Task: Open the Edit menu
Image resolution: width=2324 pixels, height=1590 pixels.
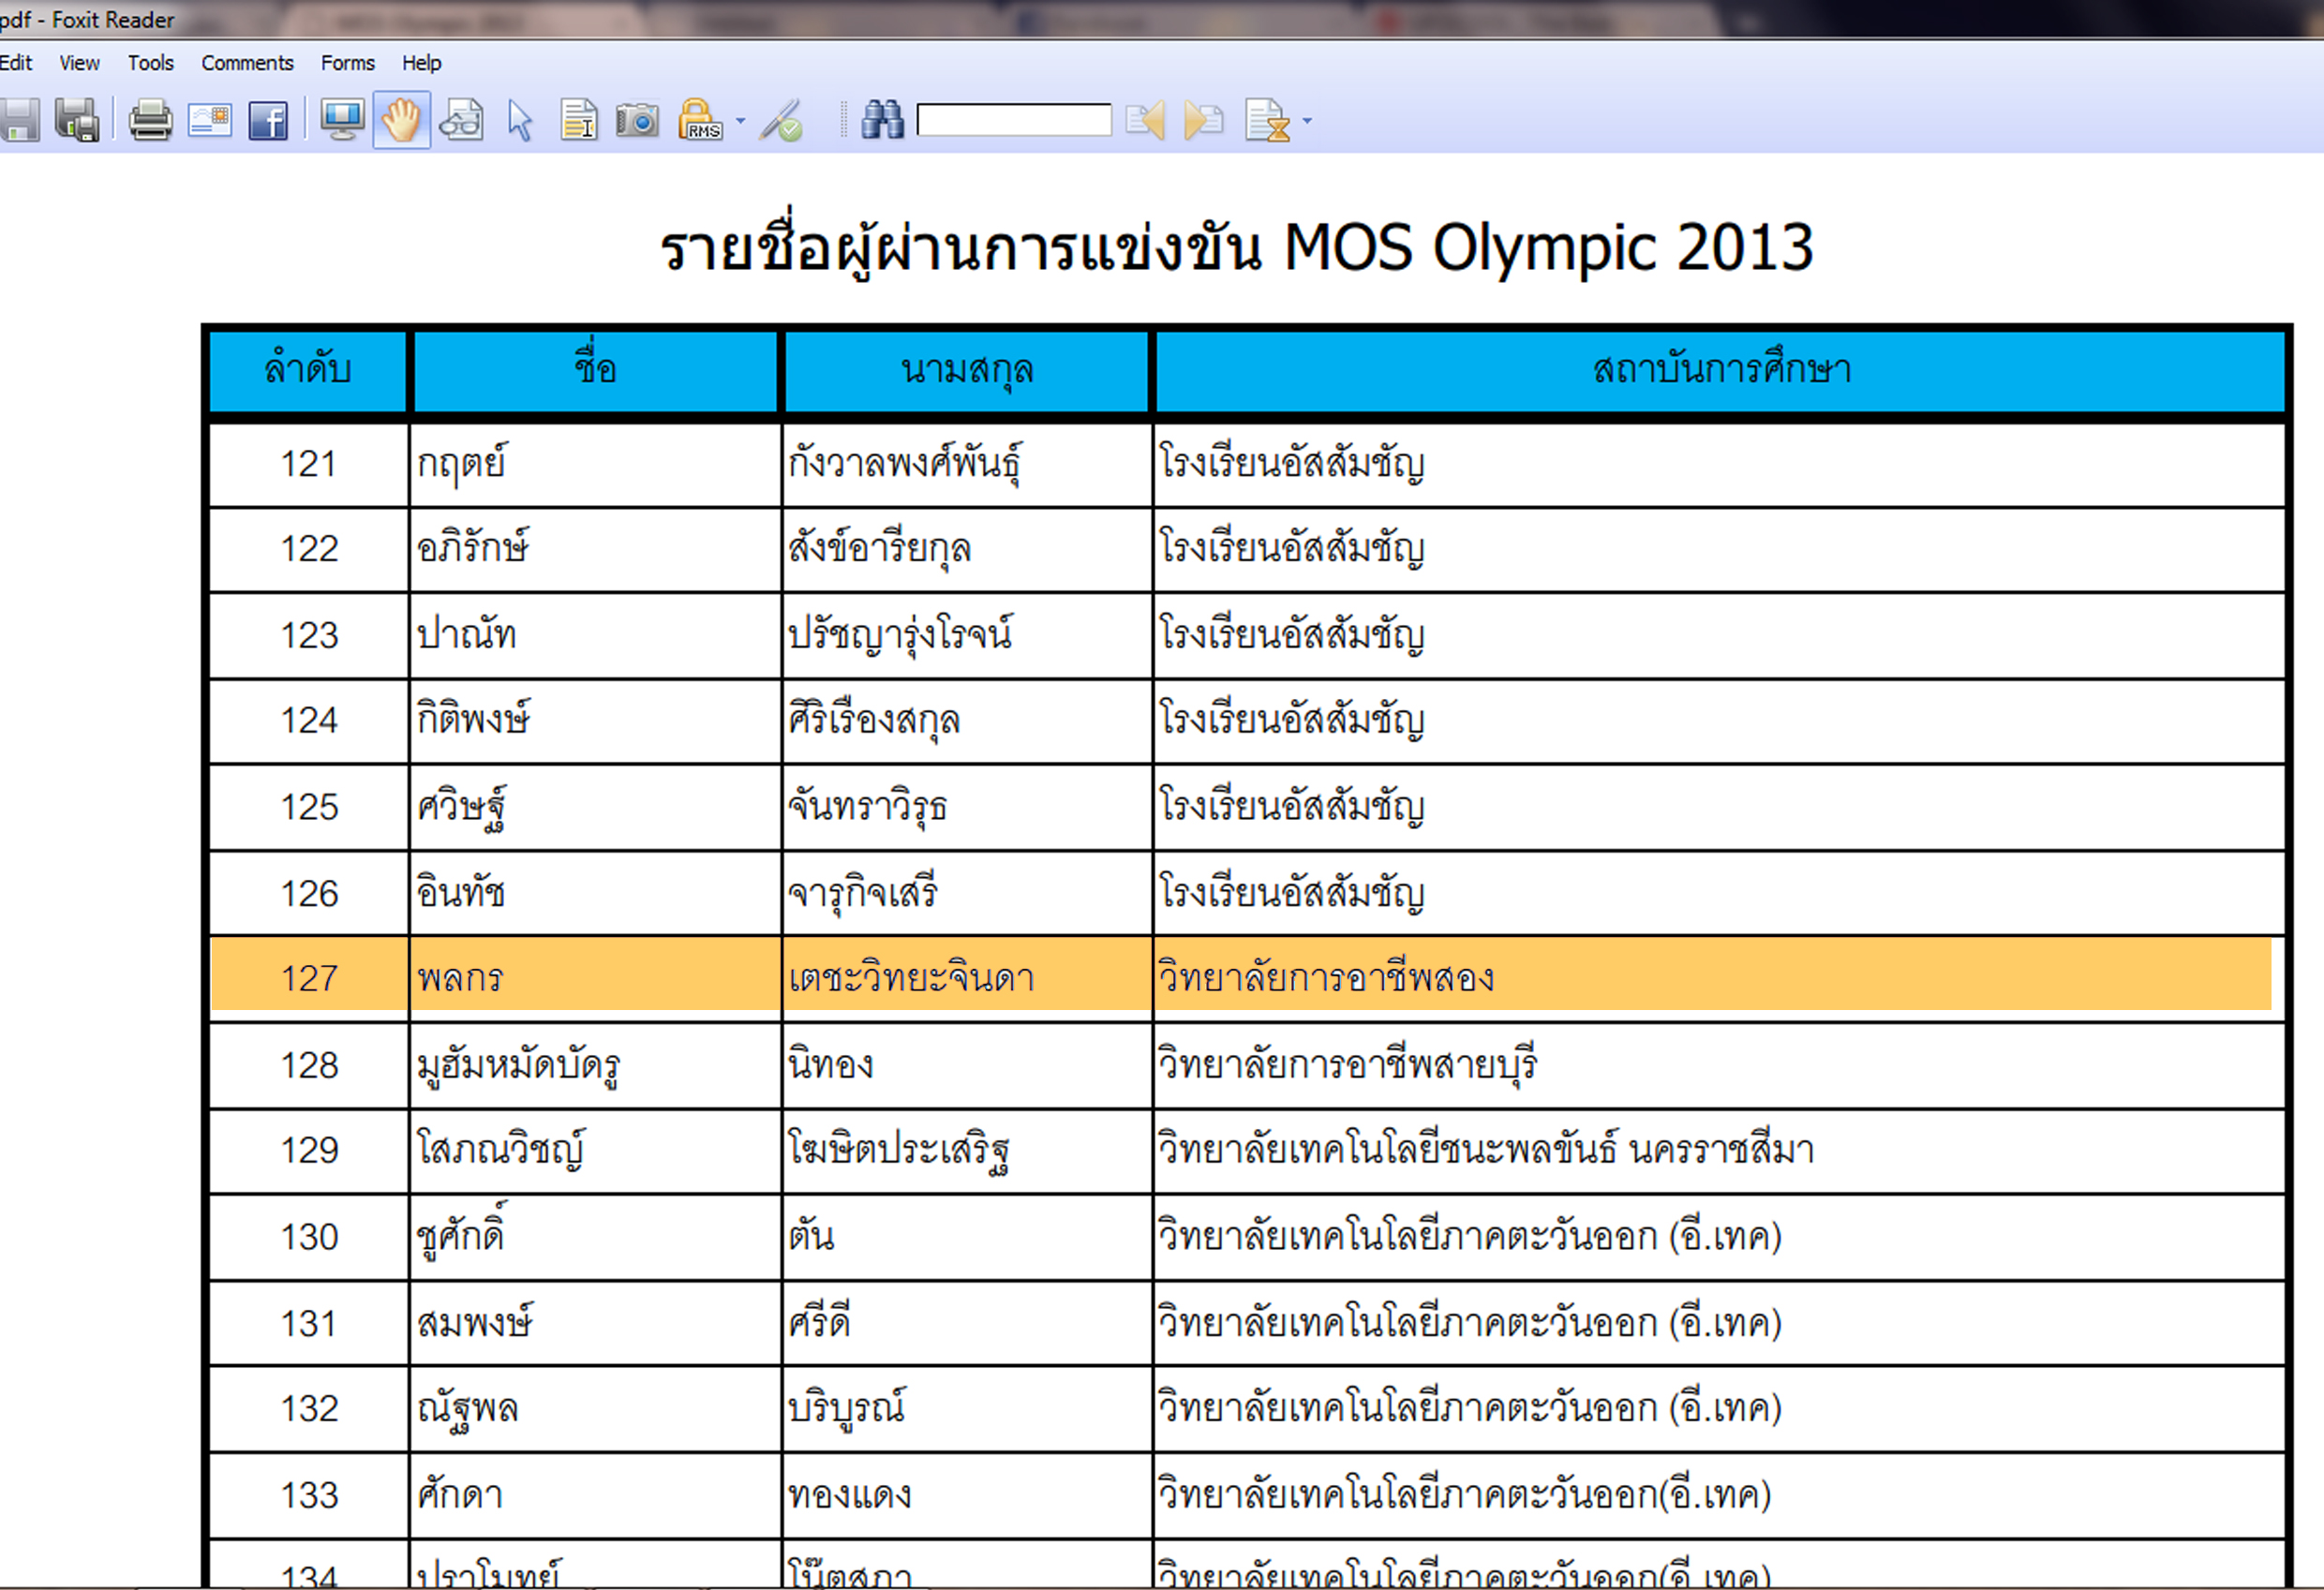Action: (x=16, y=63)
